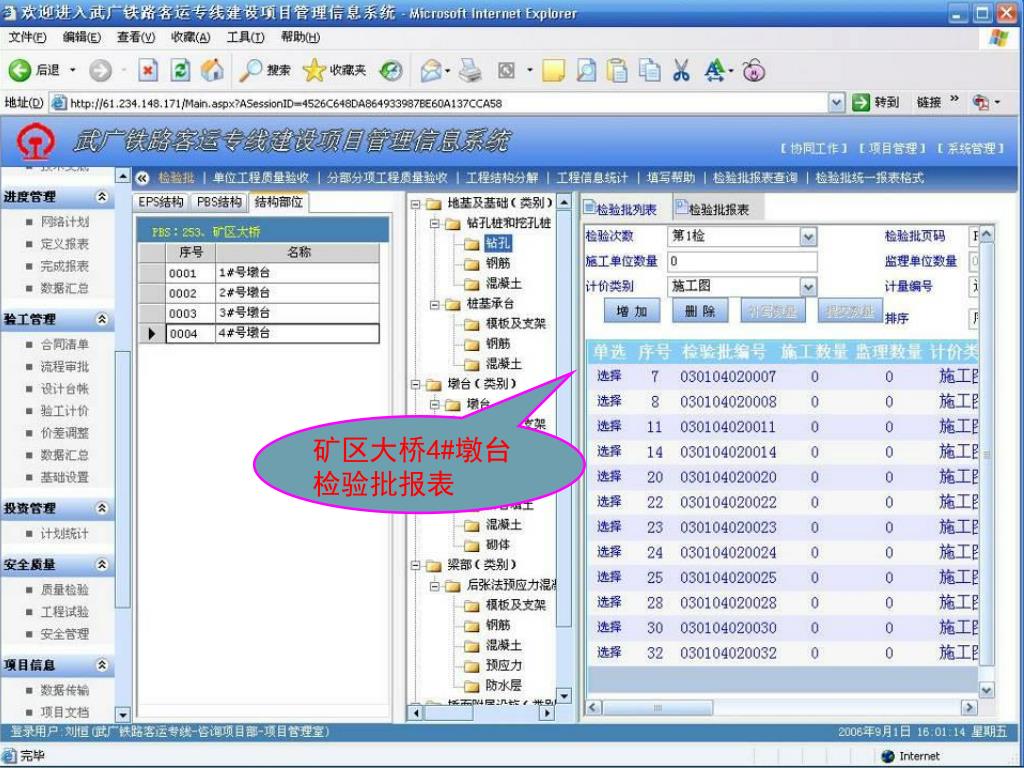Click the list horizontal scrollbar right arrow
This screenshot has width=1024, height=768.
[x=969, y=707]
